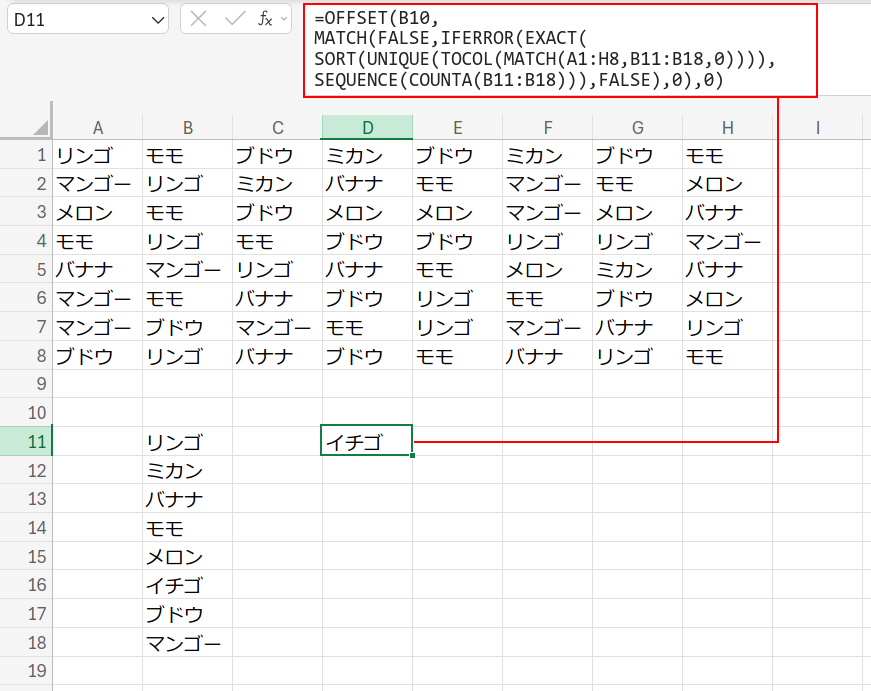Image resolution: width=871 pixels, height=691 pixels.
Task: Open the Name Box dropdown arrow
Action: click(x=157, y=20)
